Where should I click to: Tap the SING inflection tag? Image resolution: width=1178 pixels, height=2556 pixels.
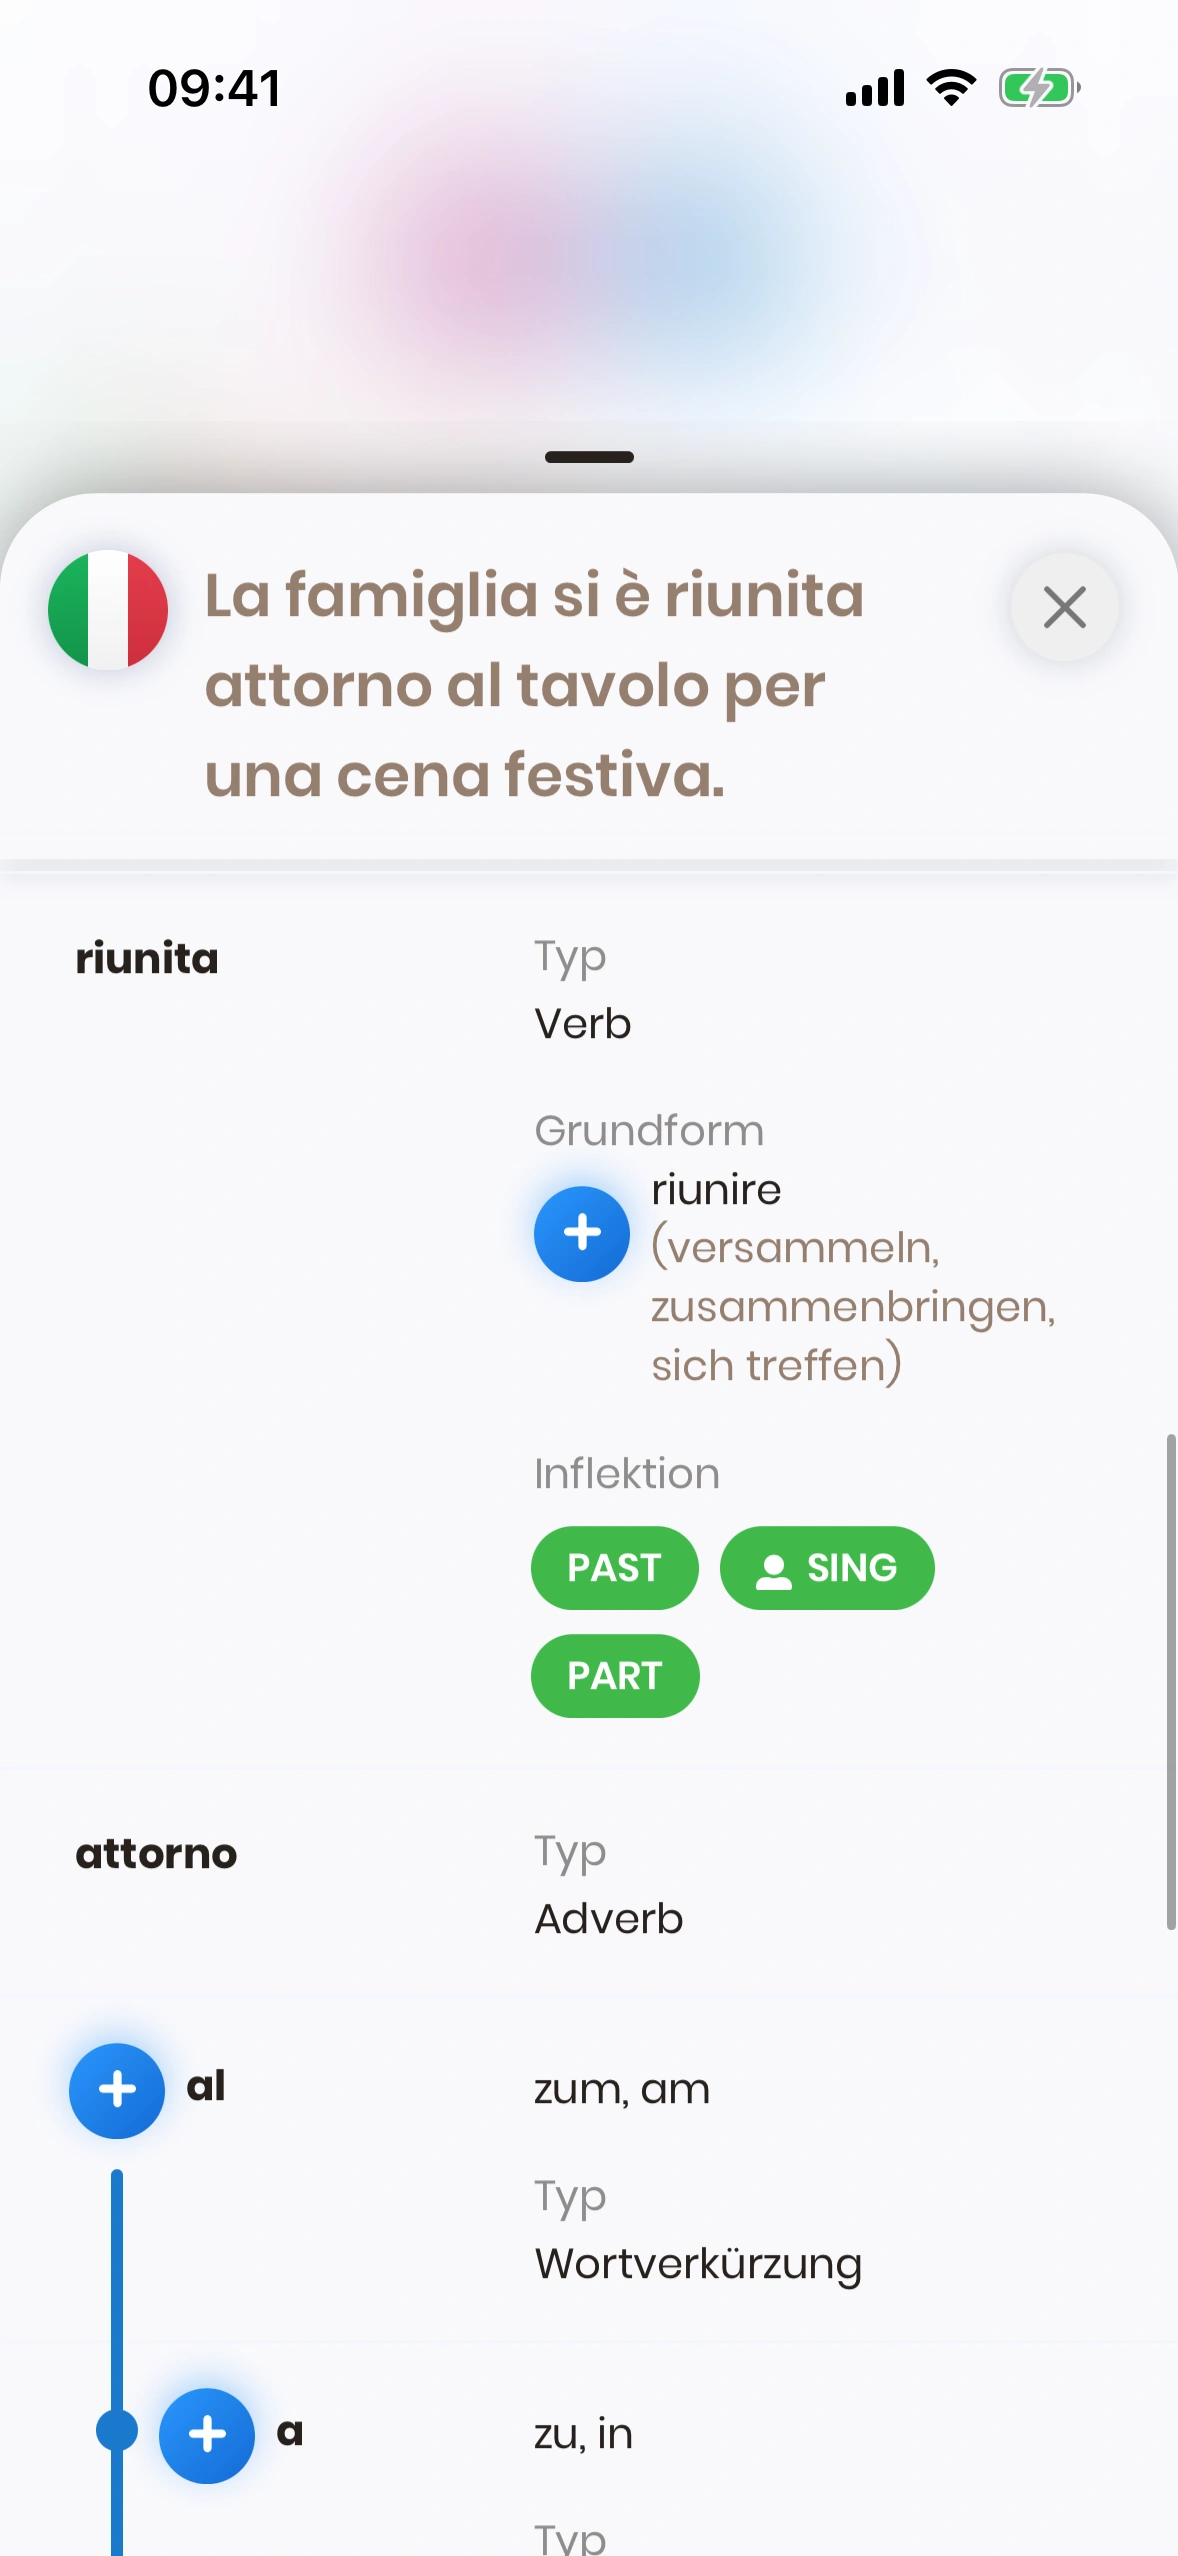(827, 1567)
